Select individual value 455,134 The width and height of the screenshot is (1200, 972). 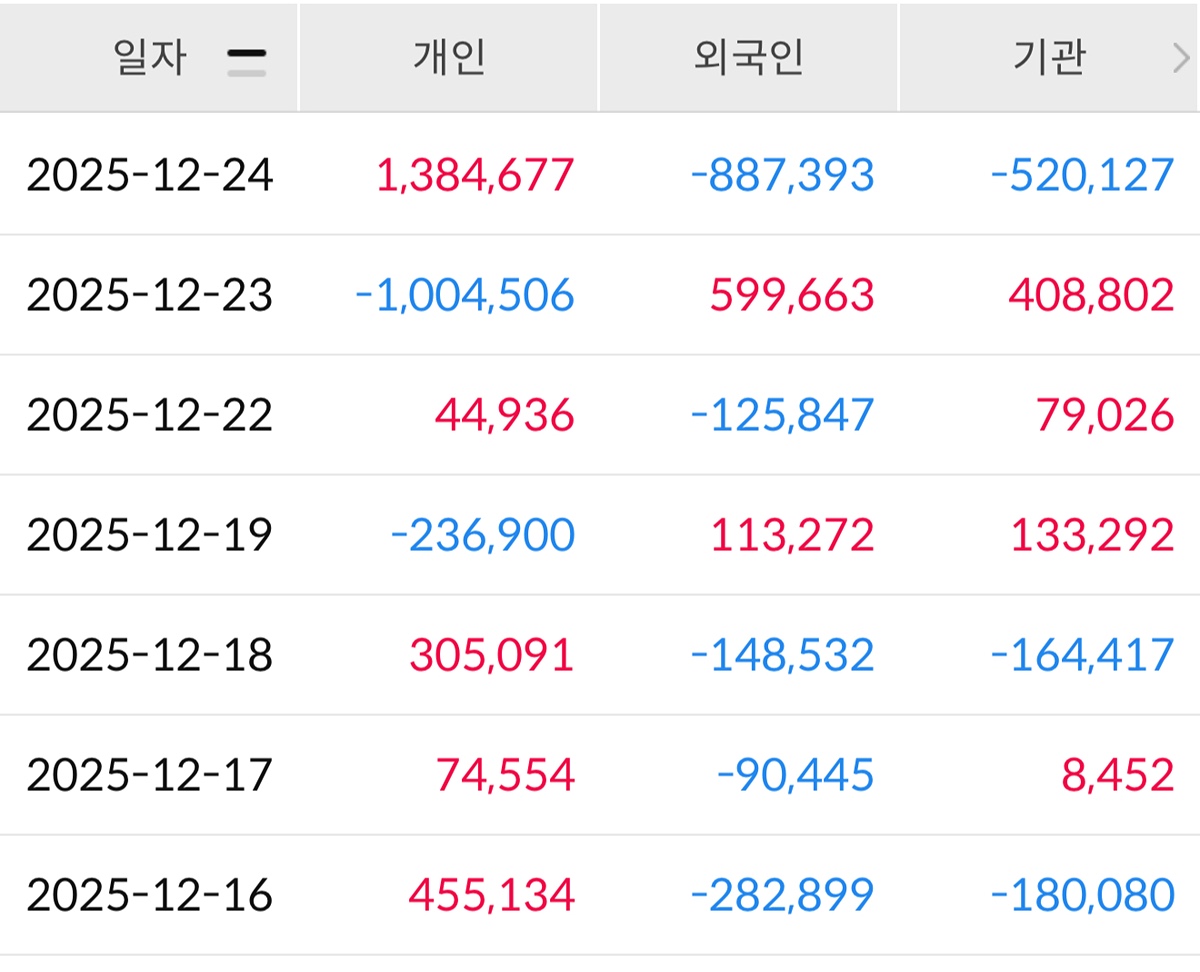(491, 895)
